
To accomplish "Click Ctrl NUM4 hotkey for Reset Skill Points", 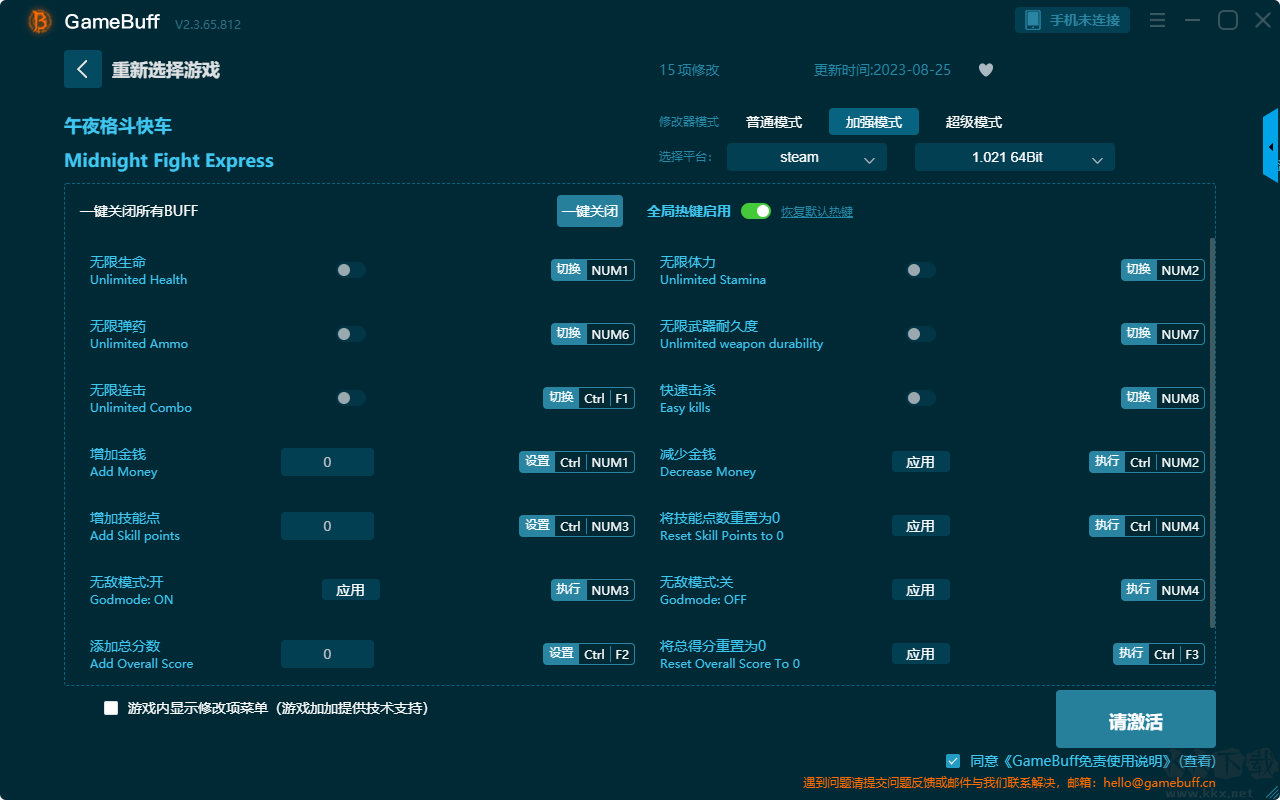I will coord(1147,526).
